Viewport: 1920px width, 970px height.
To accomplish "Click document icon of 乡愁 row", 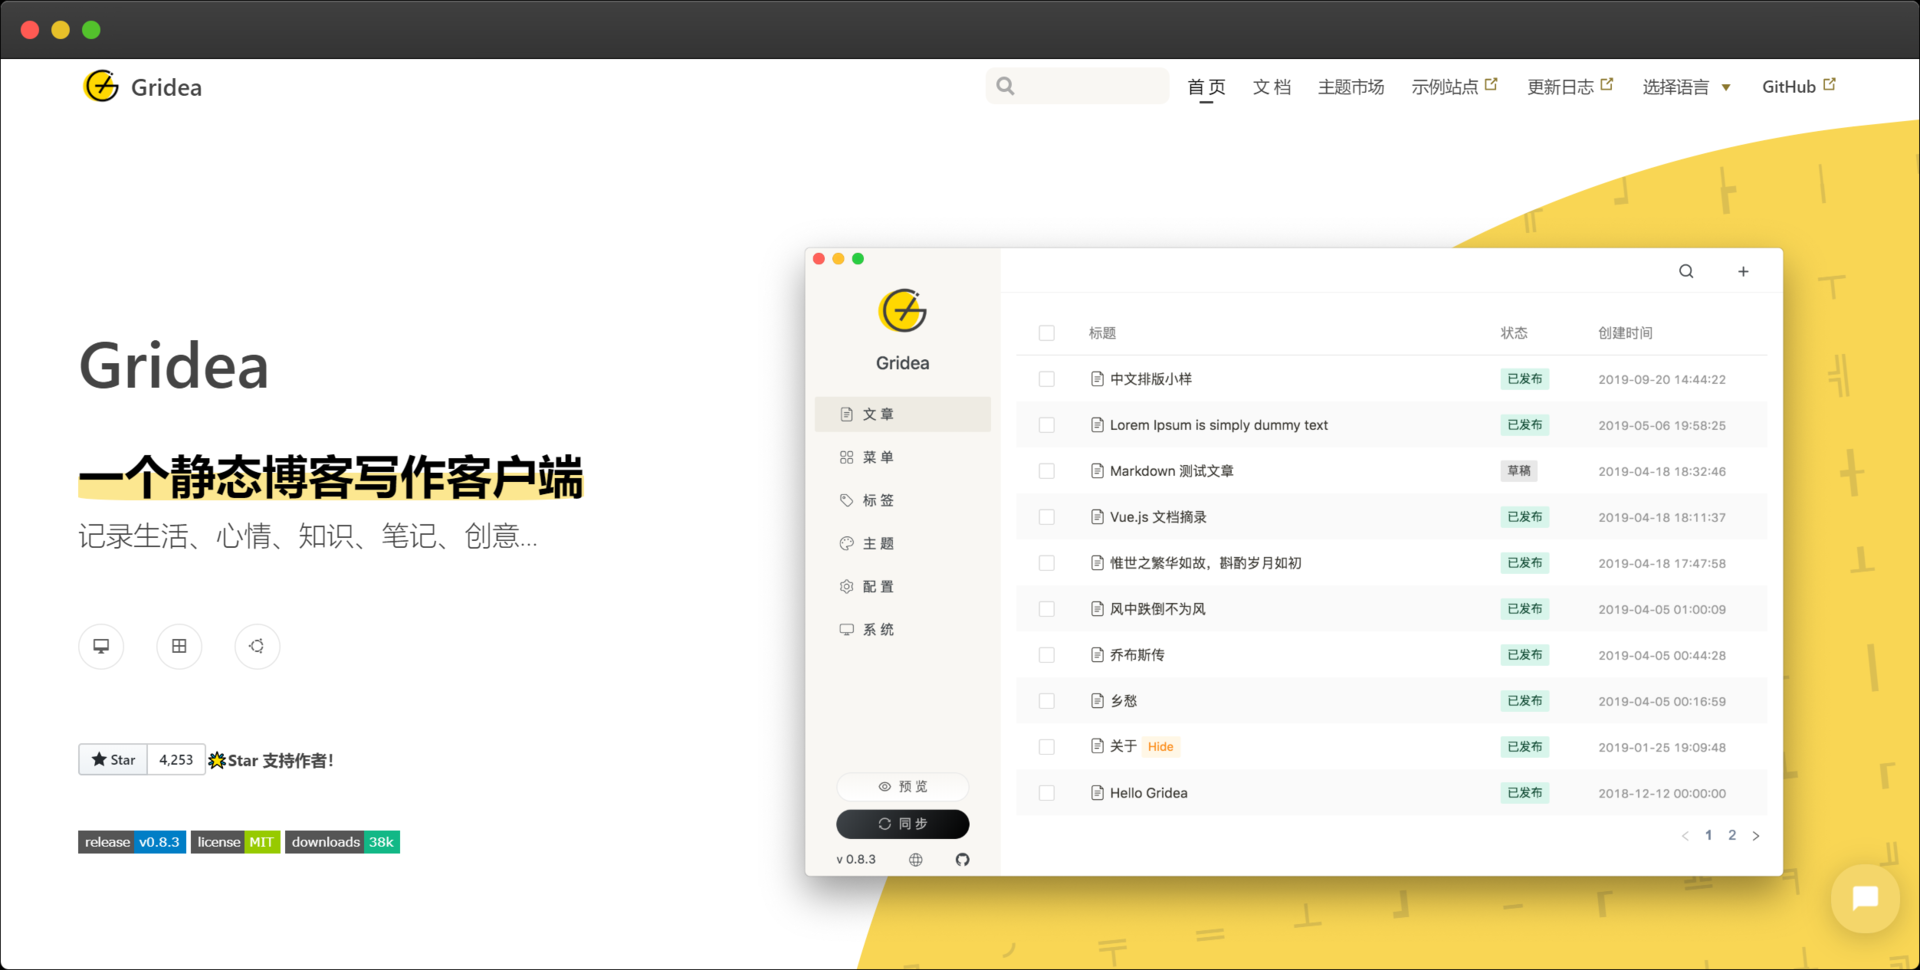I will pyautogui.click(x=1097, y=701).
